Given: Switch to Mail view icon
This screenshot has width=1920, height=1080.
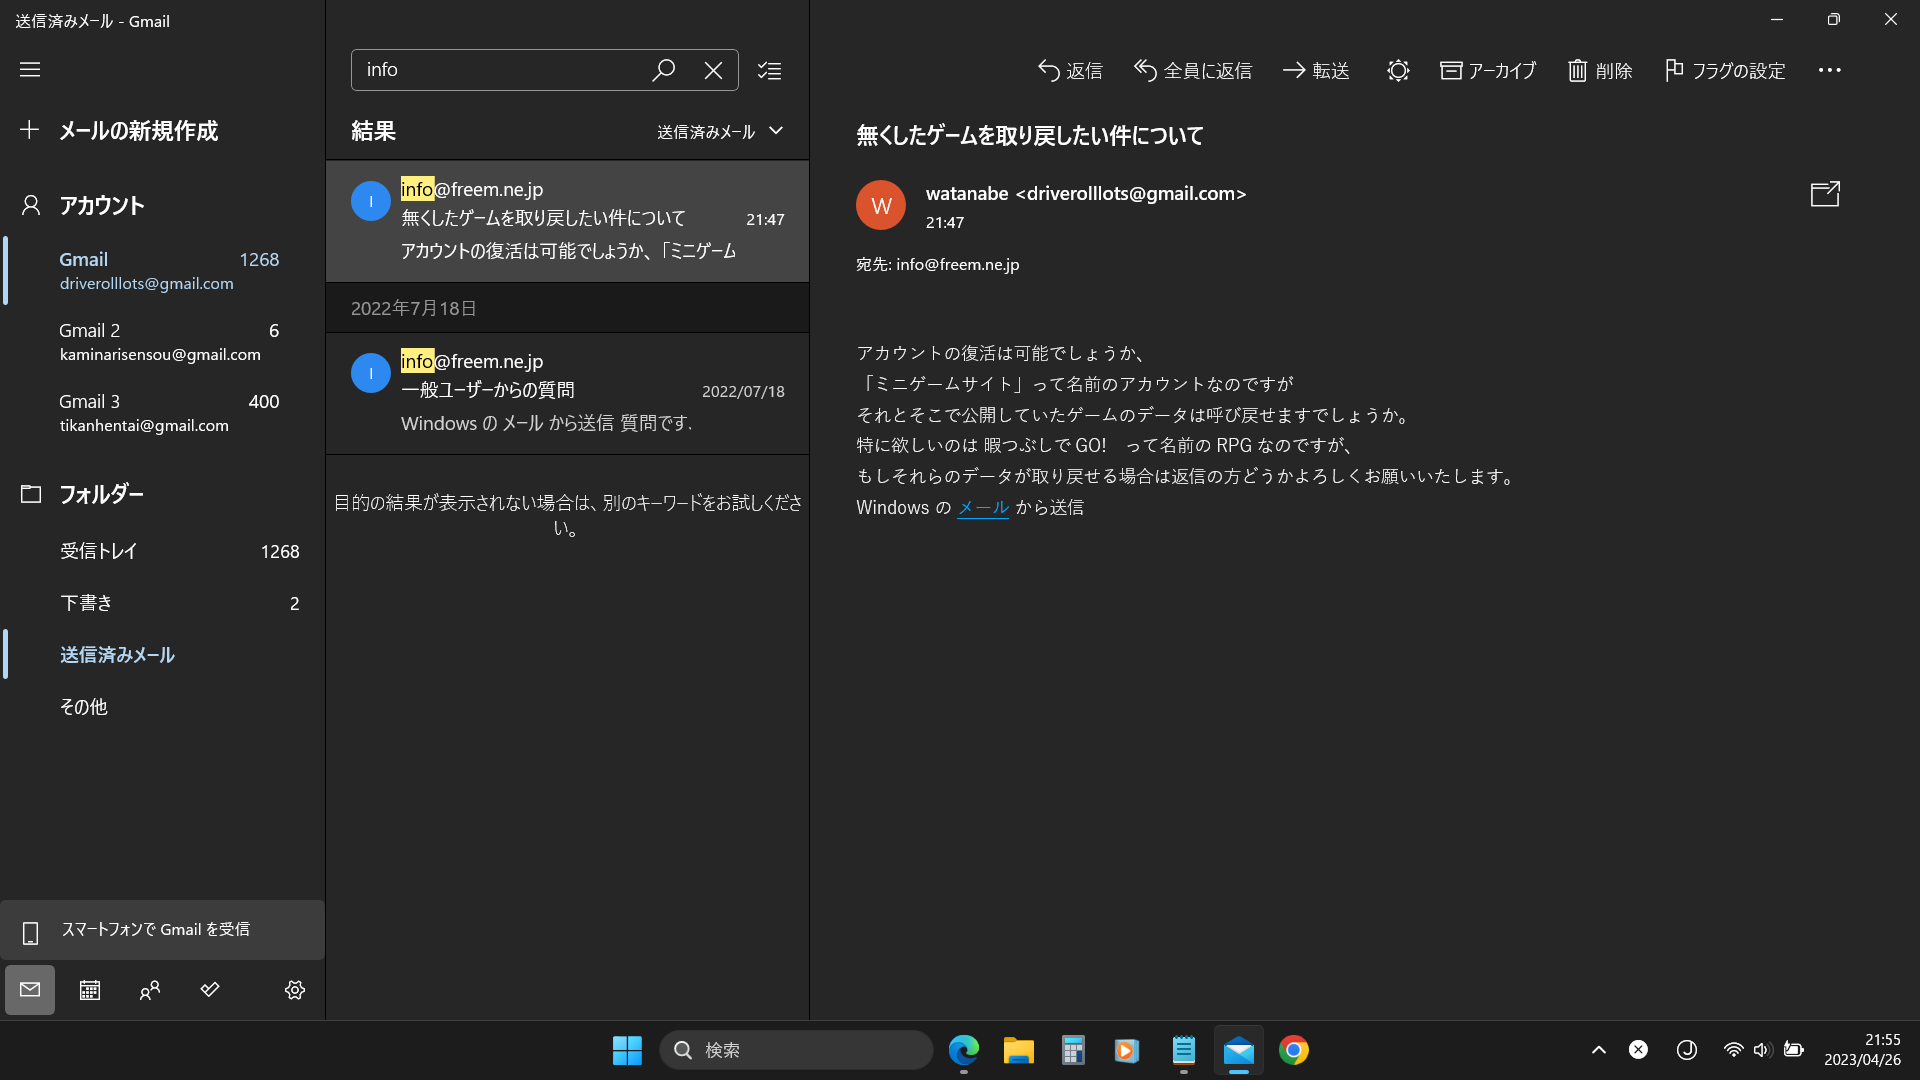Looking at the screenshot, I should (30, 990).
